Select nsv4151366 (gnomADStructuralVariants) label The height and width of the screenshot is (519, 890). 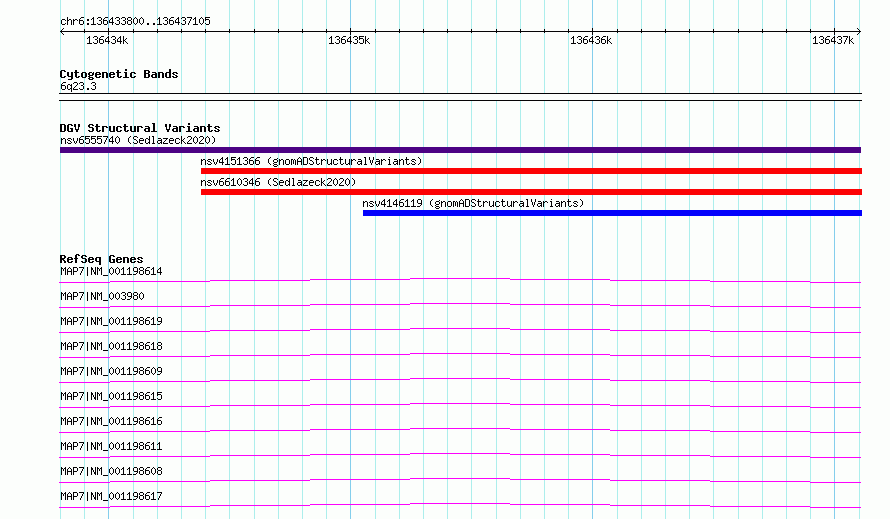point(311,161)
